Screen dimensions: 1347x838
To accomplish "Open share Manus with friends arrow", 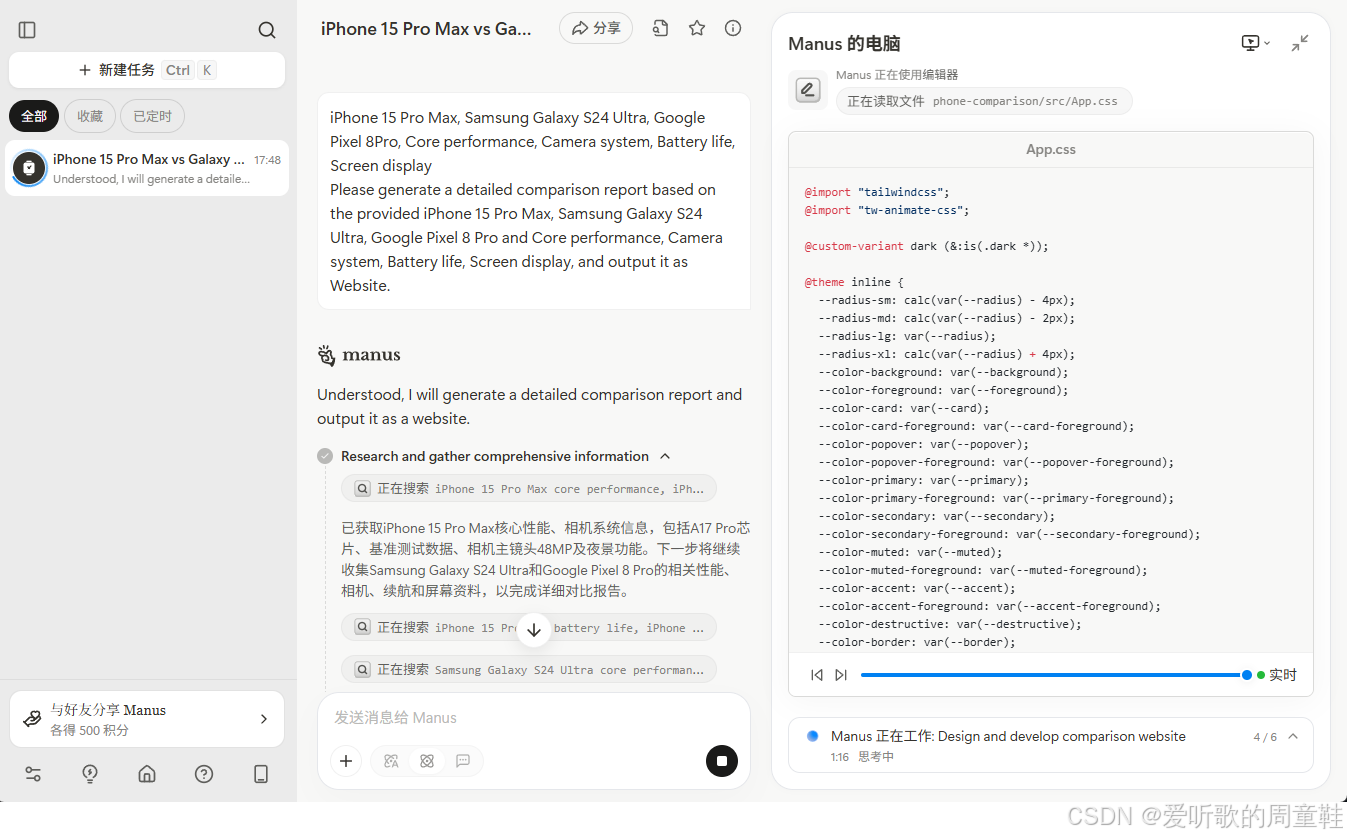I will (x=264, y=719).
